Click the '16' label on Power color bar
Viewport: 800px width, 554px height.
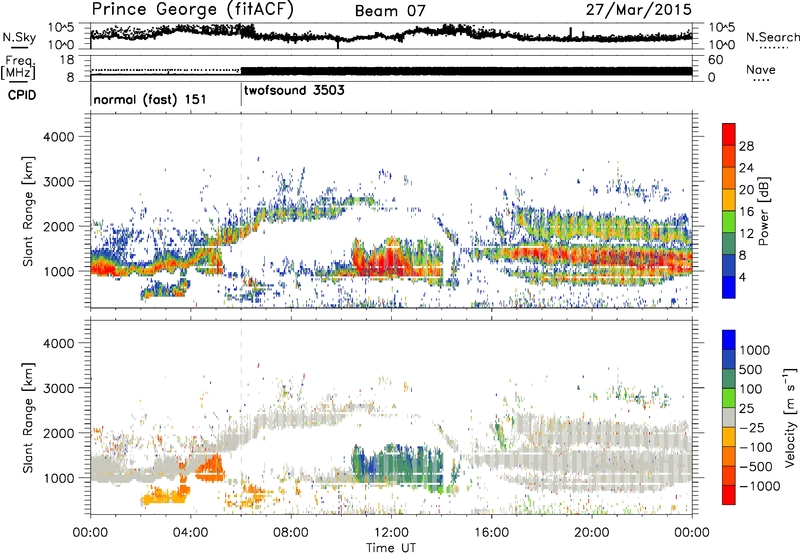point(746,212)
